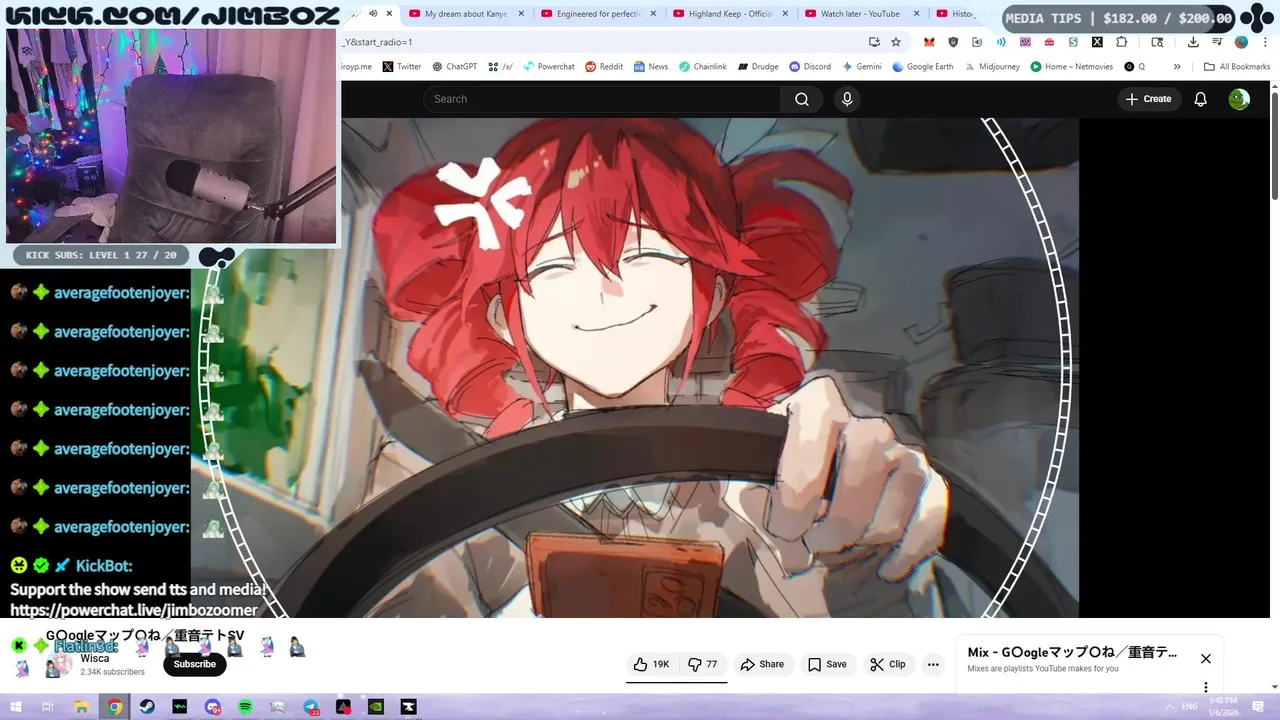Open the Midjourney bookmark

pyautogui.click(x=992, y=67)
